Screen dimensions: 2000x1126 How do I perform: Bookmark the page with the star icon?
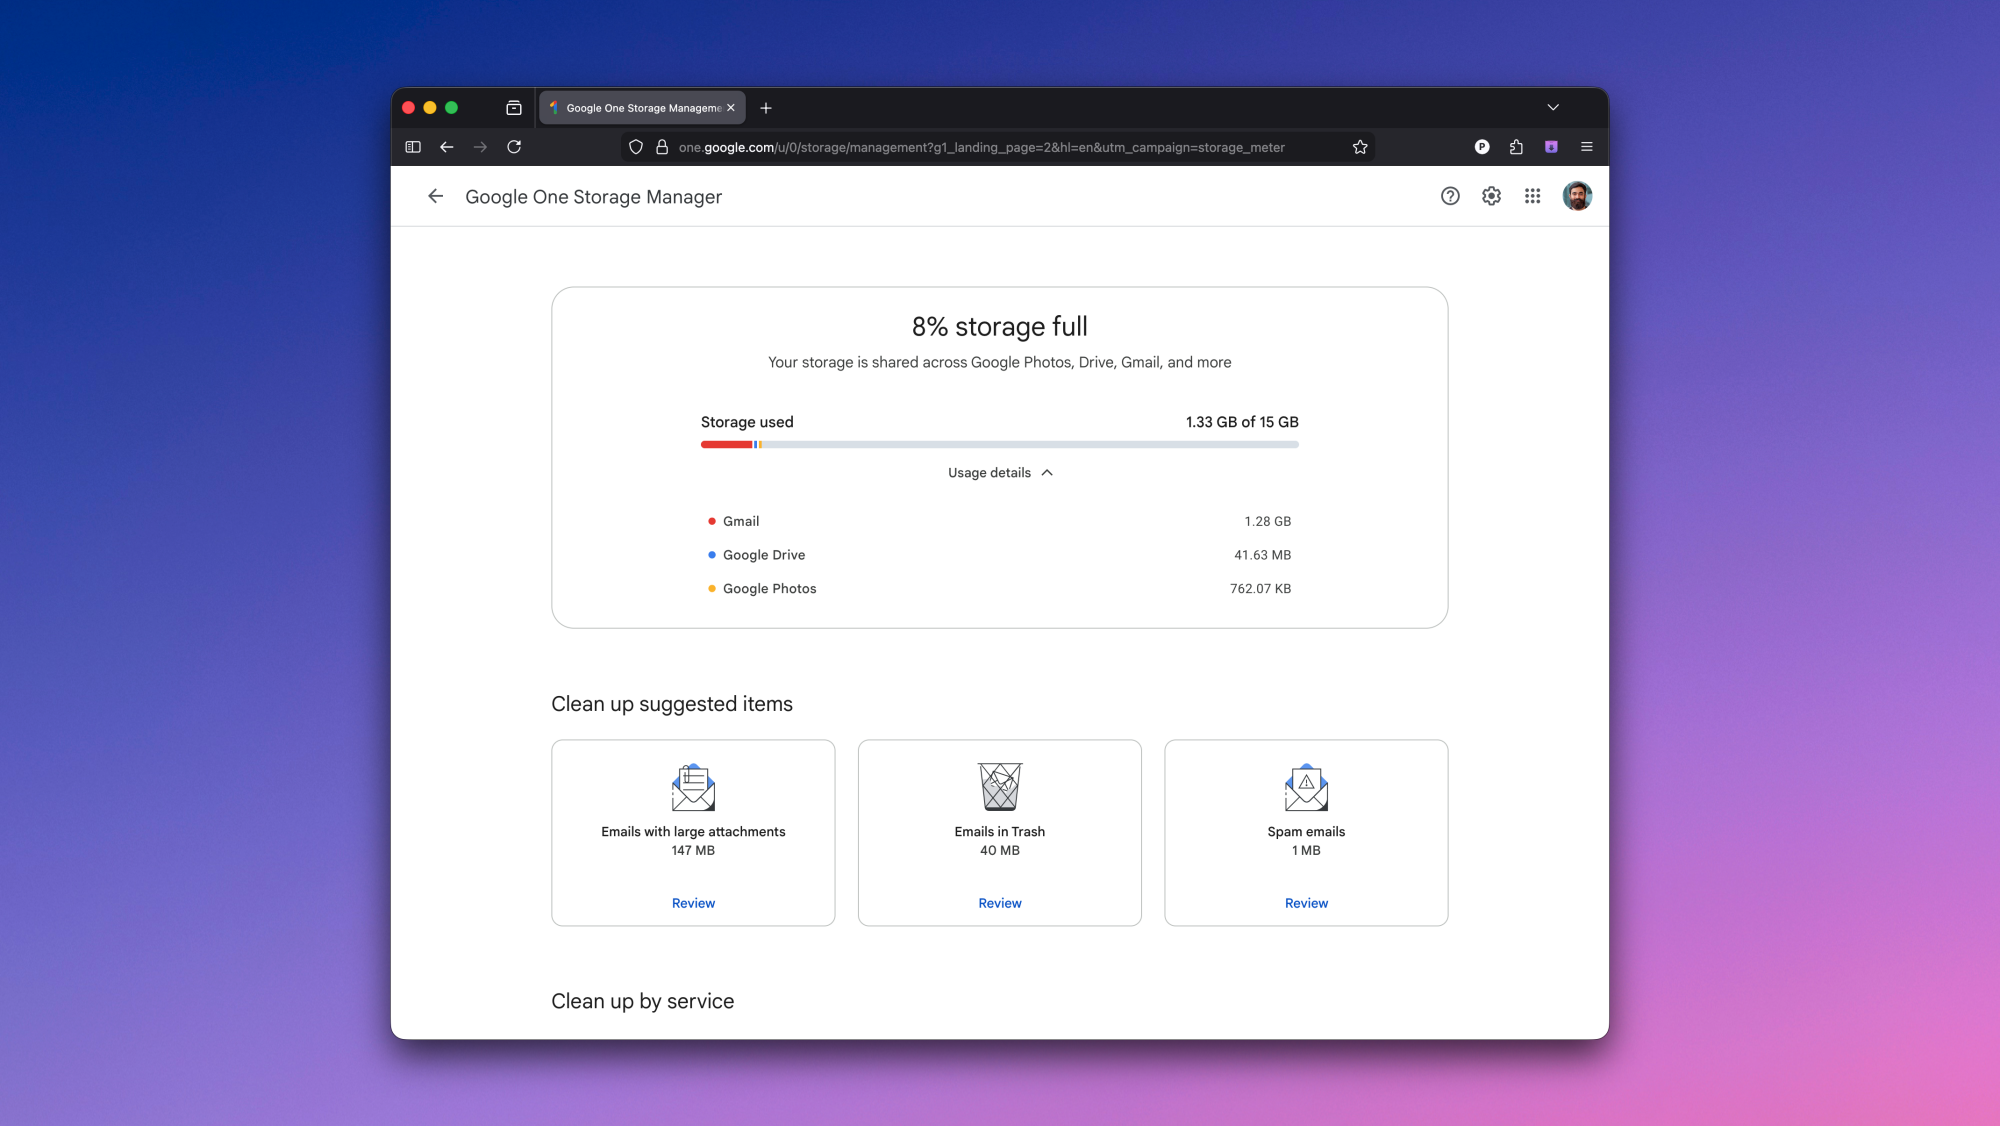pyautogui.click(x=1359, y=146)
